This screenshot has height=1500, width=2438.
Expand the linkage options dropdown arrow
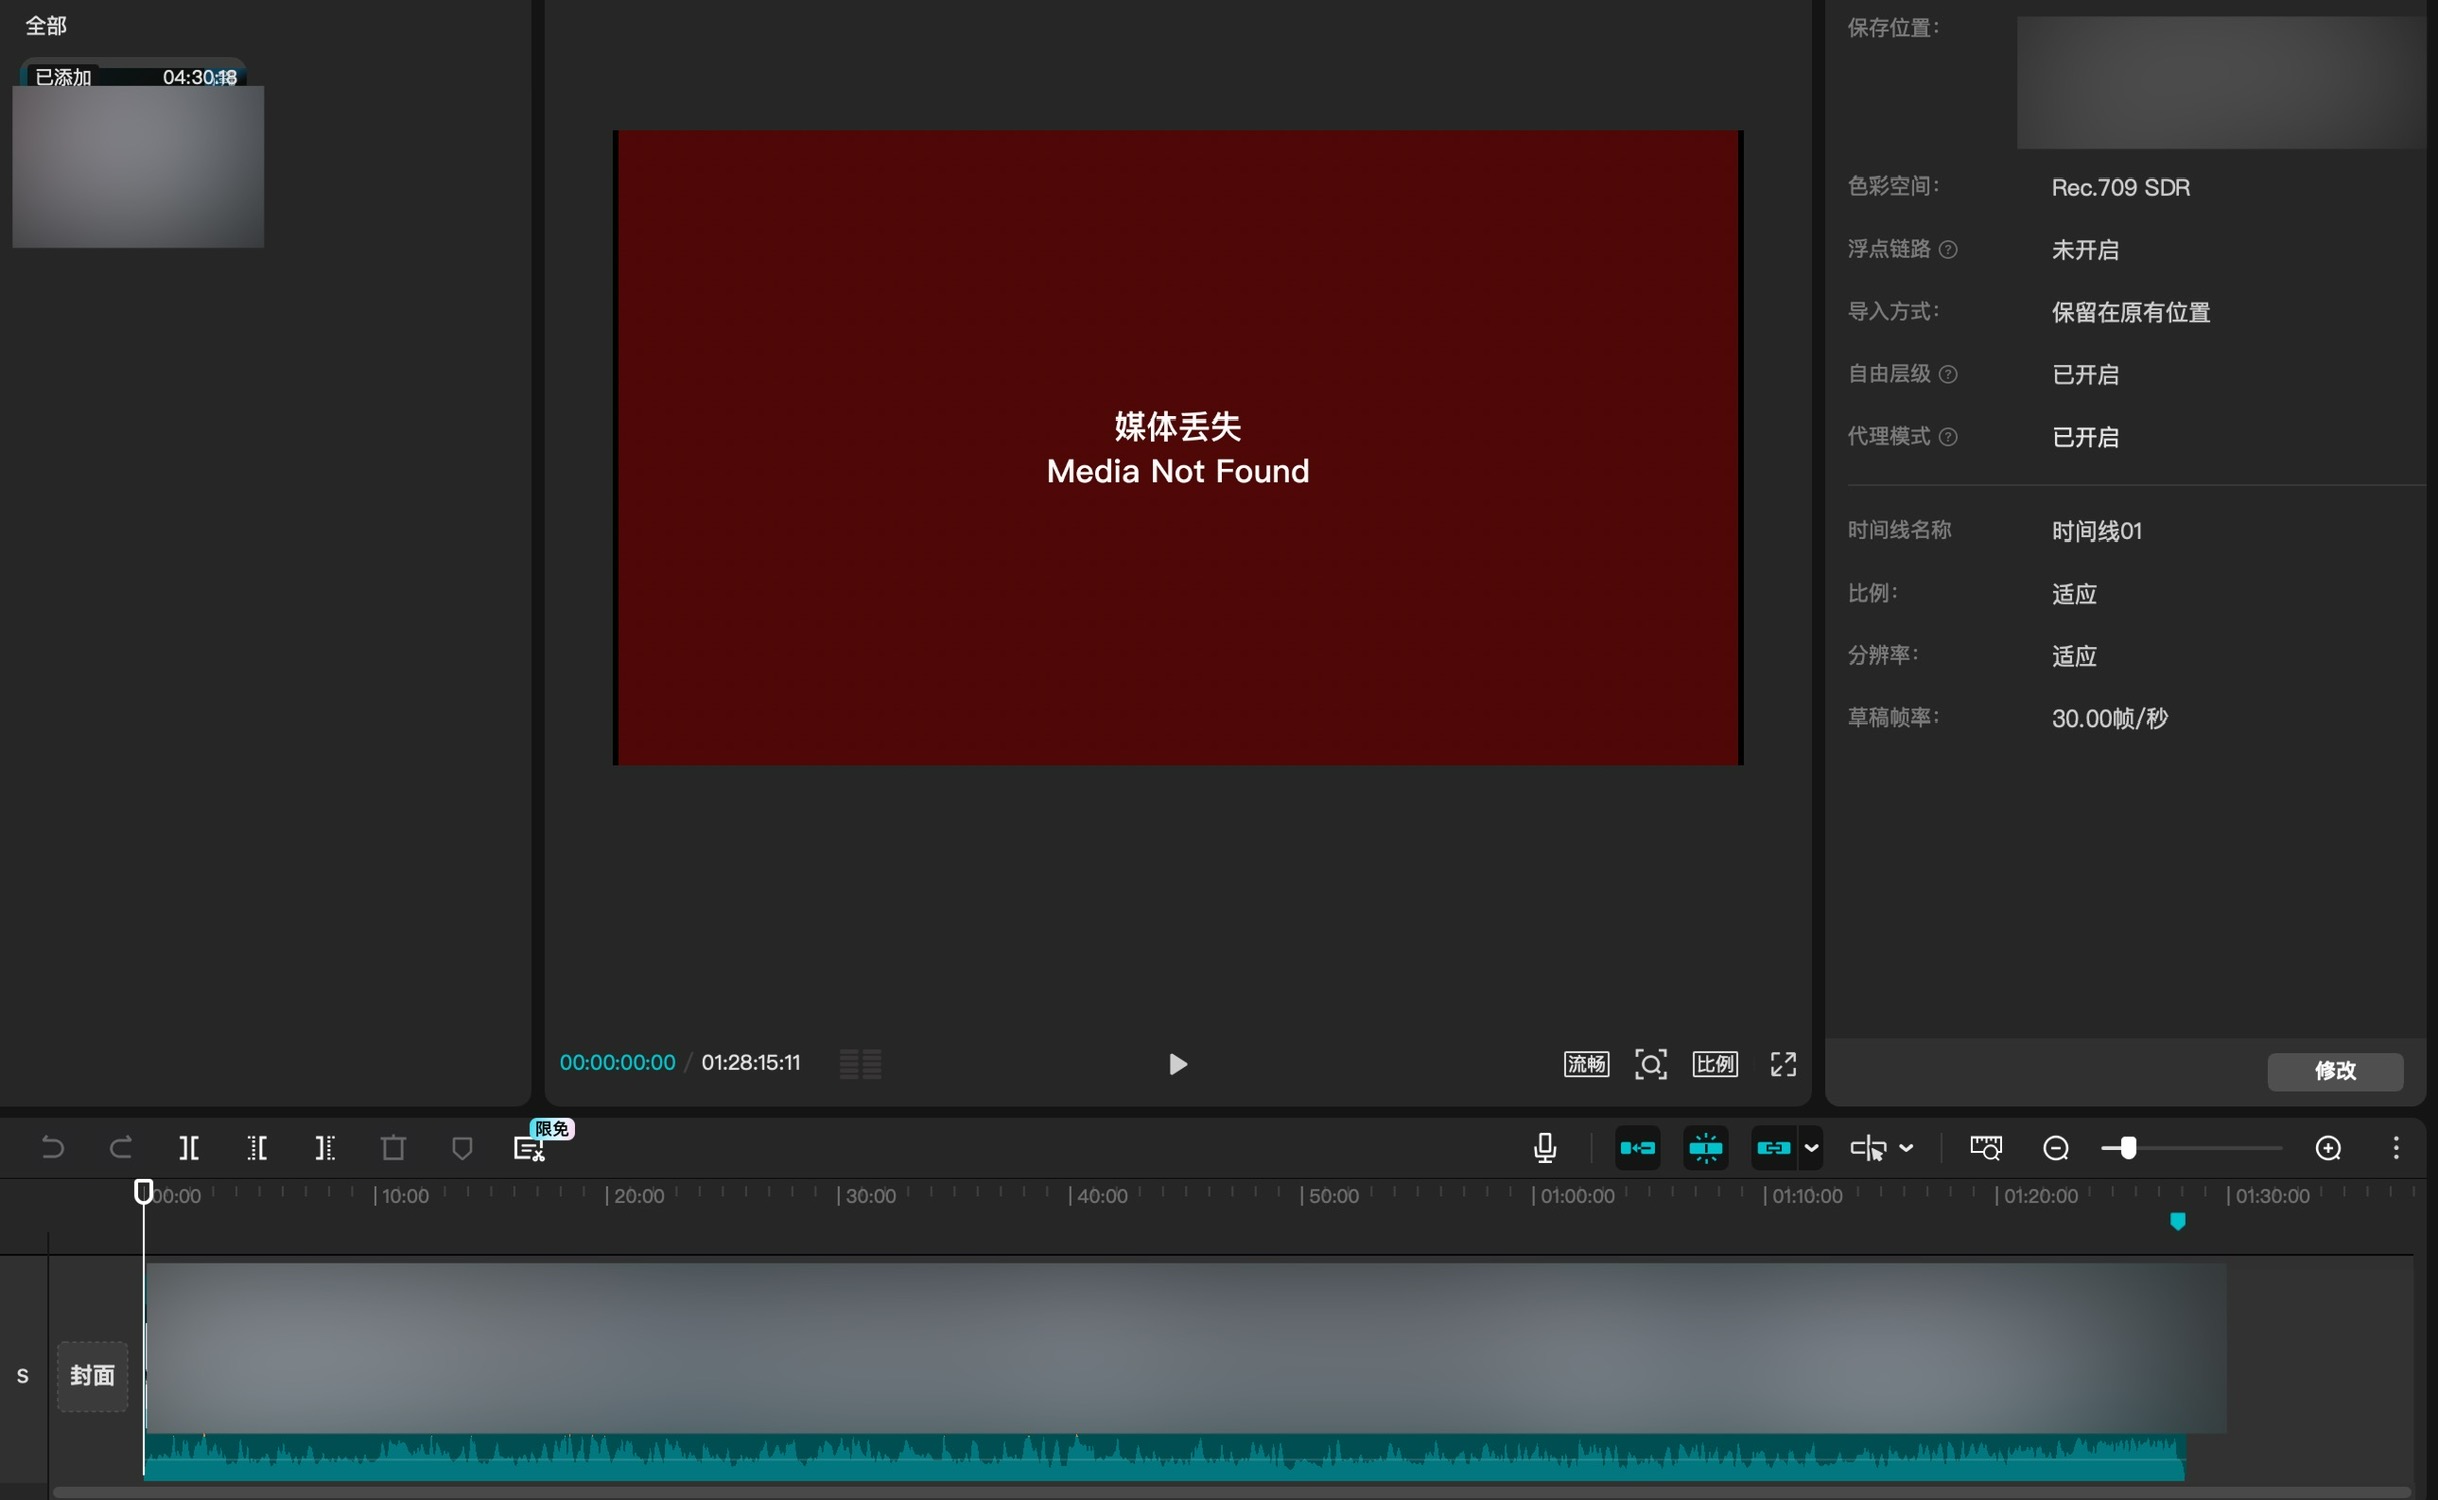click(x=1811, y=1148)
